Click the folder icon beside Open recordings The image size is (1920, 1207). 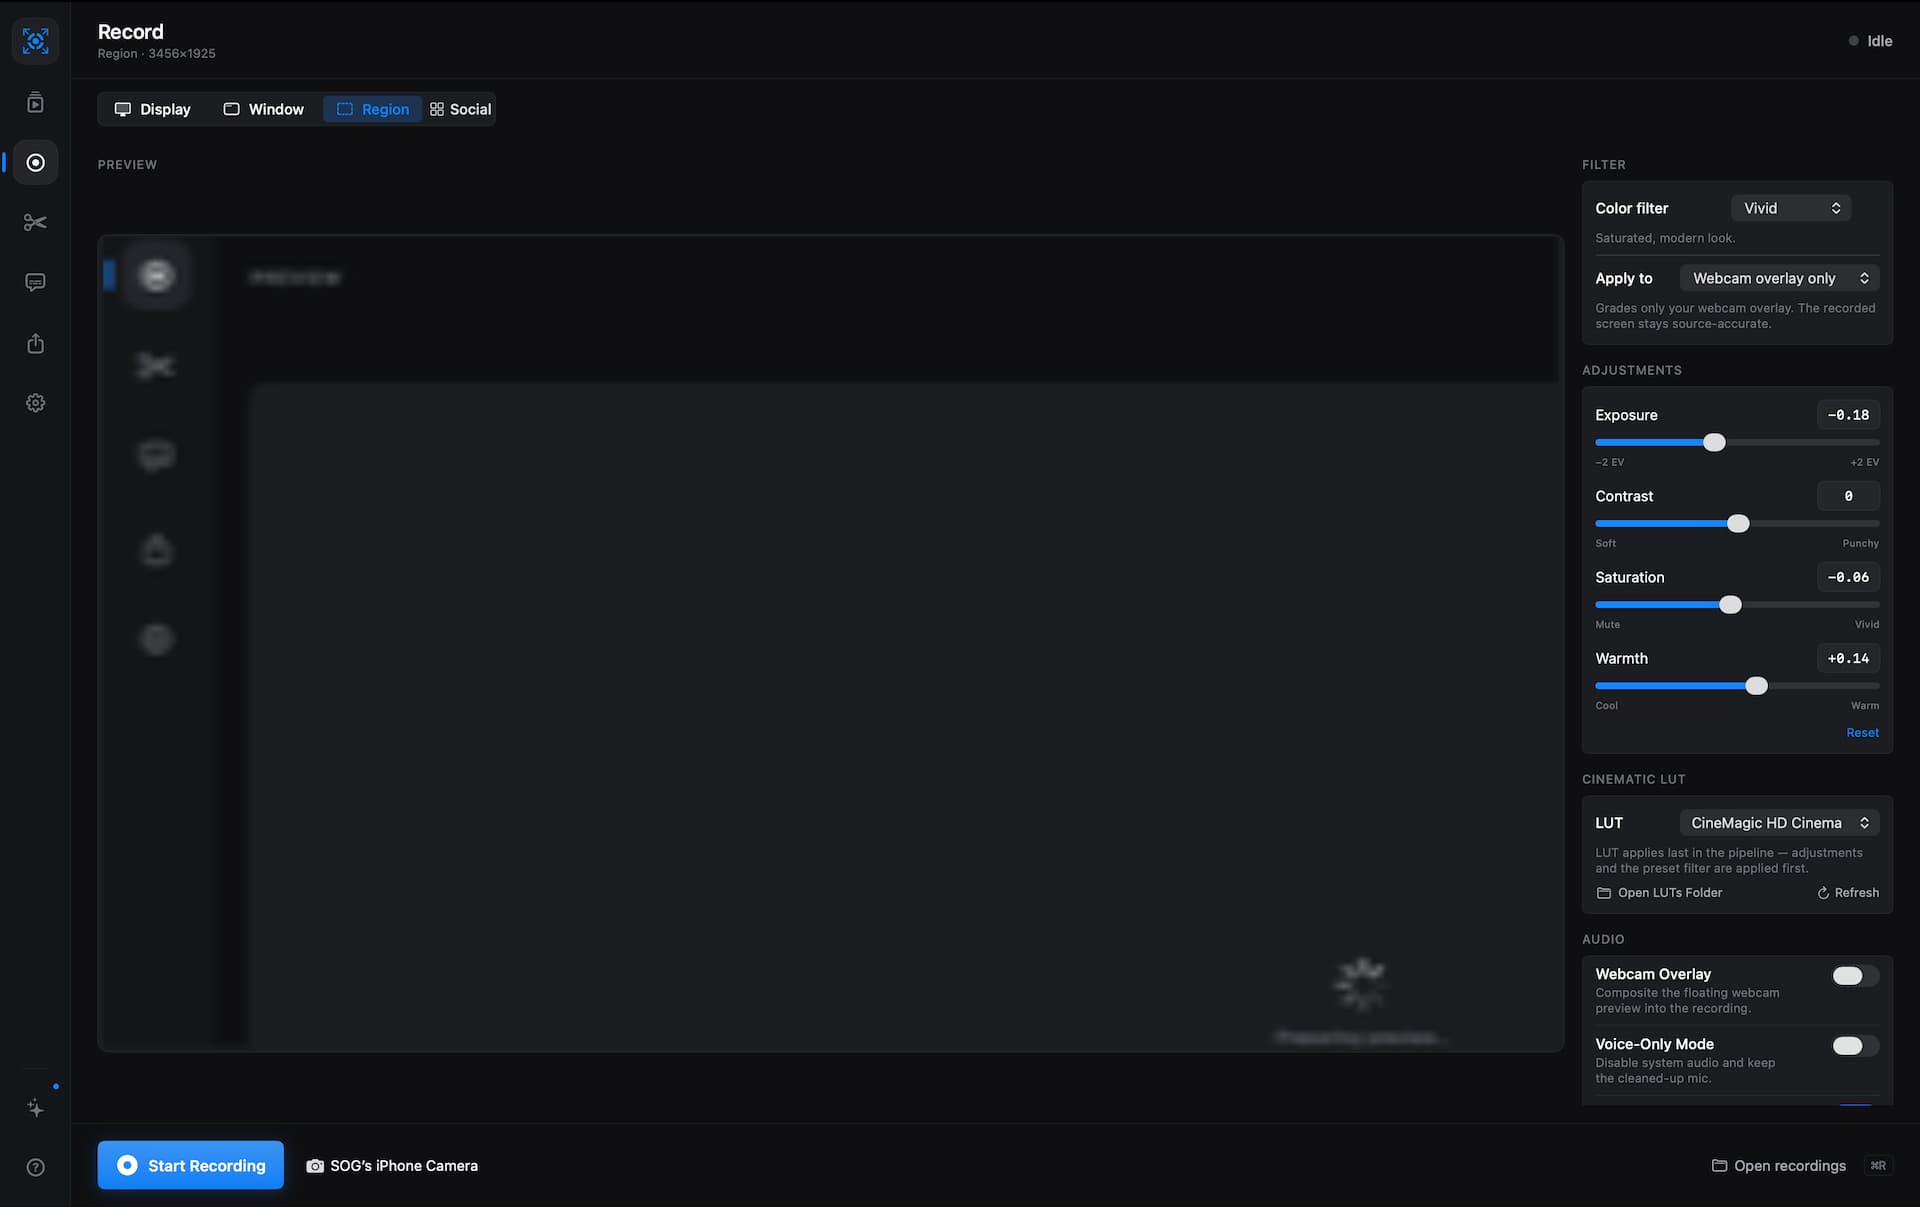(1719, 1166)
